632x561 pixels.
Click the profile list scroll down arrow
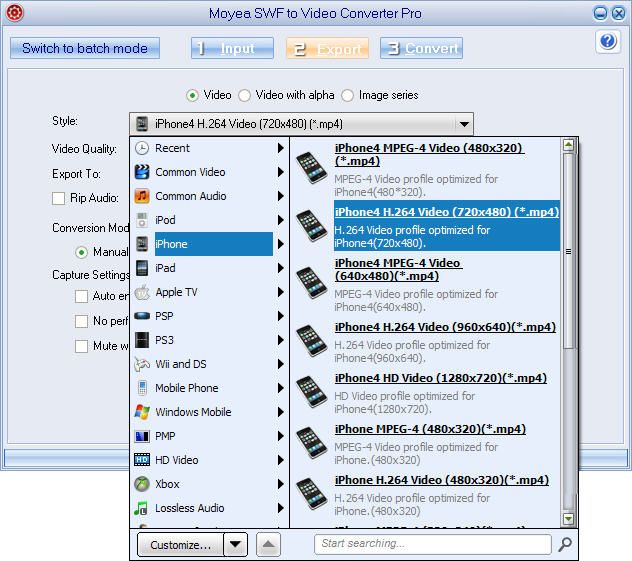(x=568, y=519)
